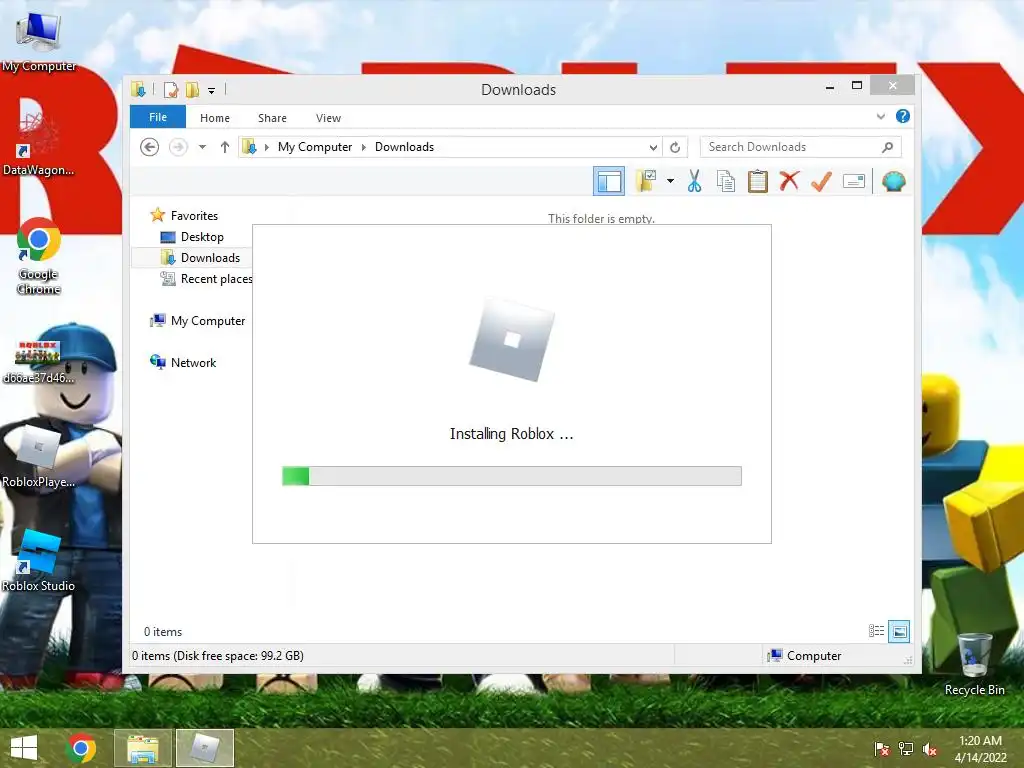Click the Roblox installer progress bar

pyautogui.click(x=511, y=476)
